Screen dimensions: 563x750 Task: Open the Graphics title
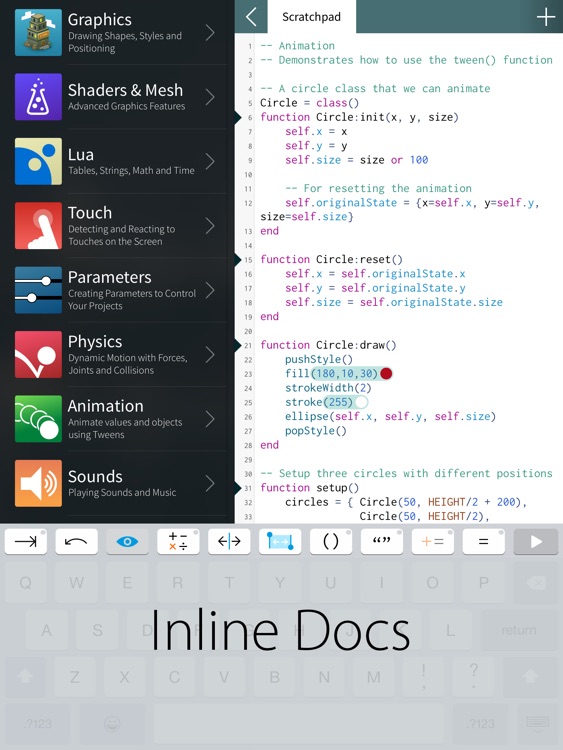click(x=99, y=20)
